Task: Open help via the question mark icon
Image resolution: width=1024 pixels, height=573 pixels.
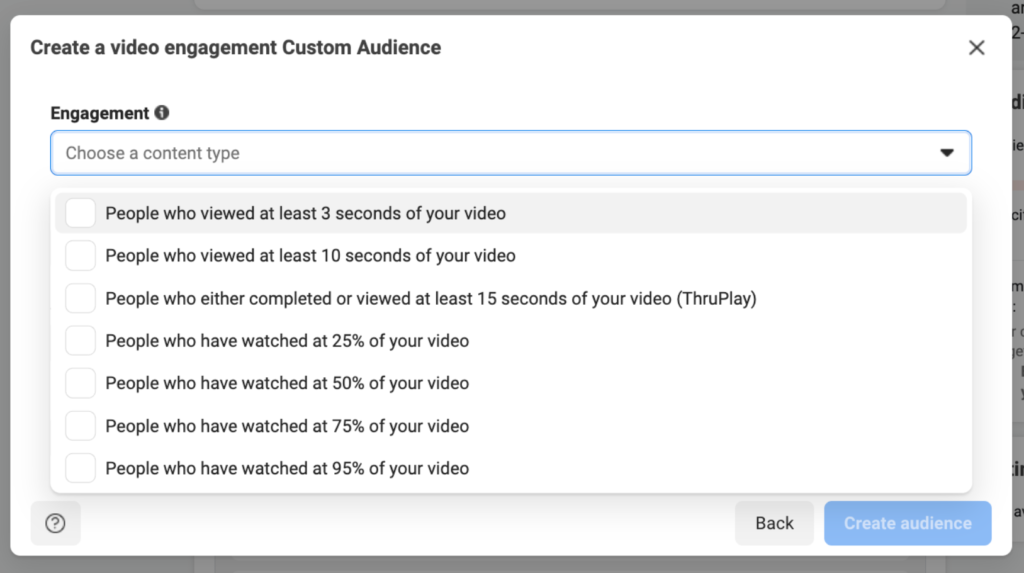Action: (55, 523)
